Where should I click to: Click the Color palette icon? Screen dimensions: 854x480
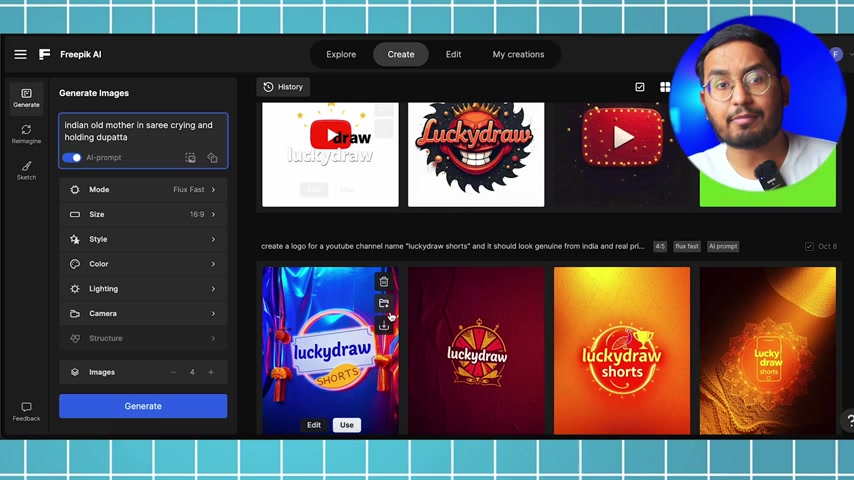coord(75,264)
